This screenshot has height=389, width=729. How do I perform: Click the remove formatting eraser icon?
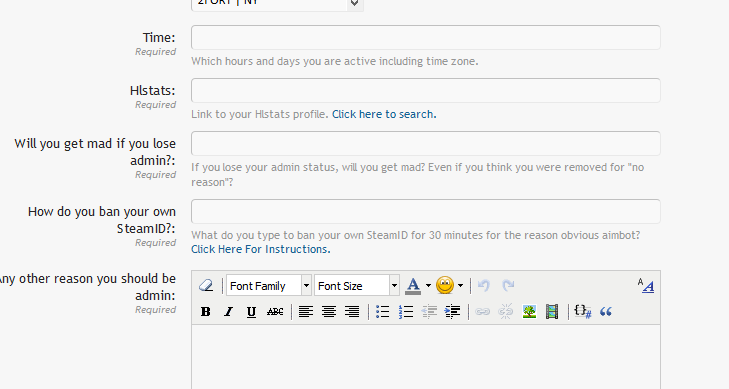click(206, 285)
